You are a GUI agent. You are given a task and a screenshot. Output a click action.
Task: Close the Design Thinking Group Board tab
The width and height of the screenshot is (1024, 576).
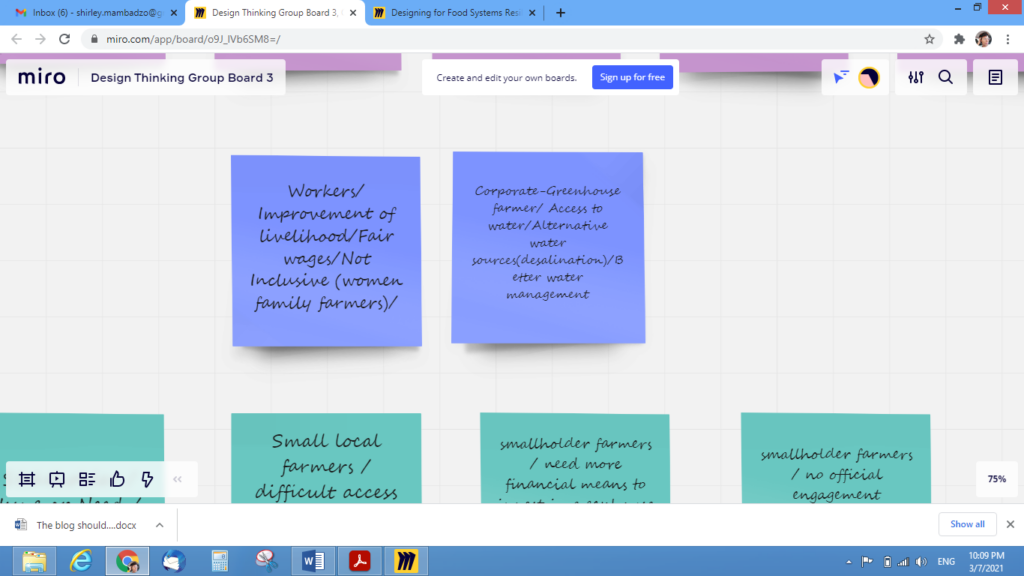353,13
